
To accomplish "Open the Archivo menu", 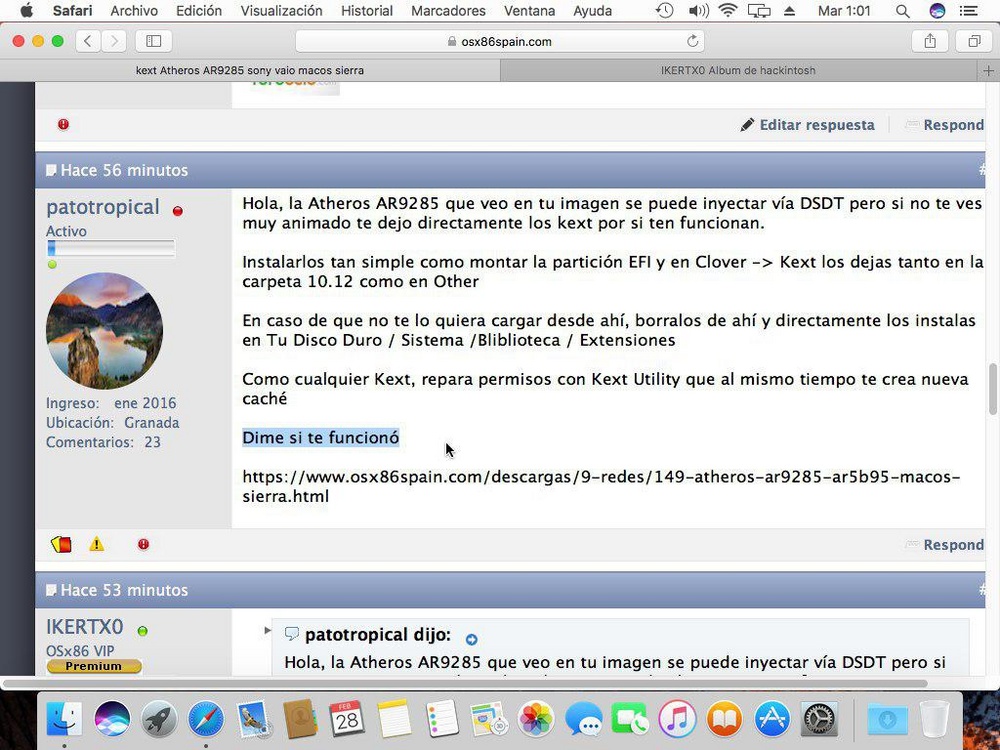I will point(134,11).
